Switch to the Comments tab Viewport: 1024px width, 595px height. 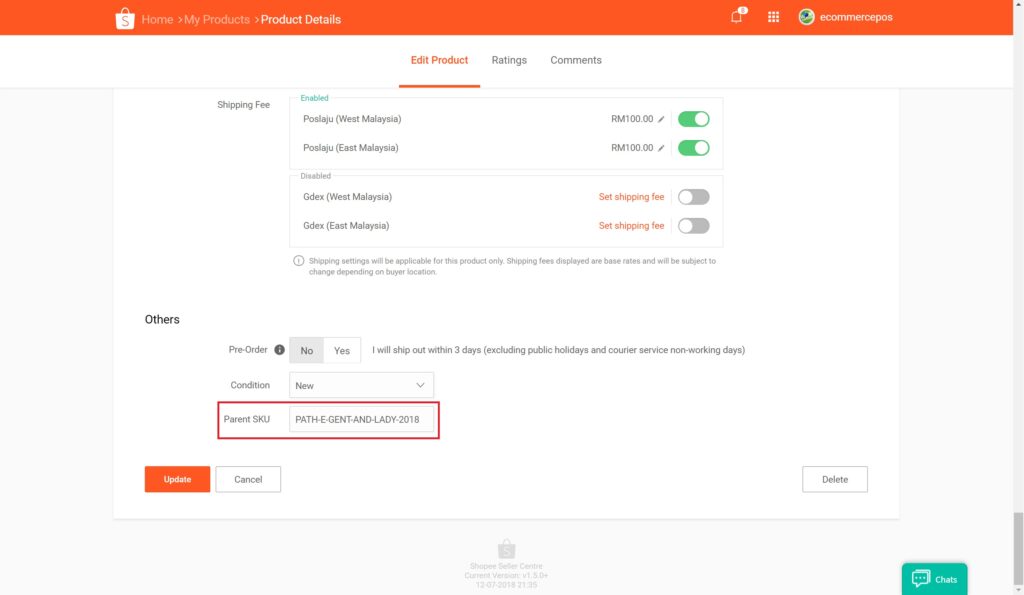point(576,60)
